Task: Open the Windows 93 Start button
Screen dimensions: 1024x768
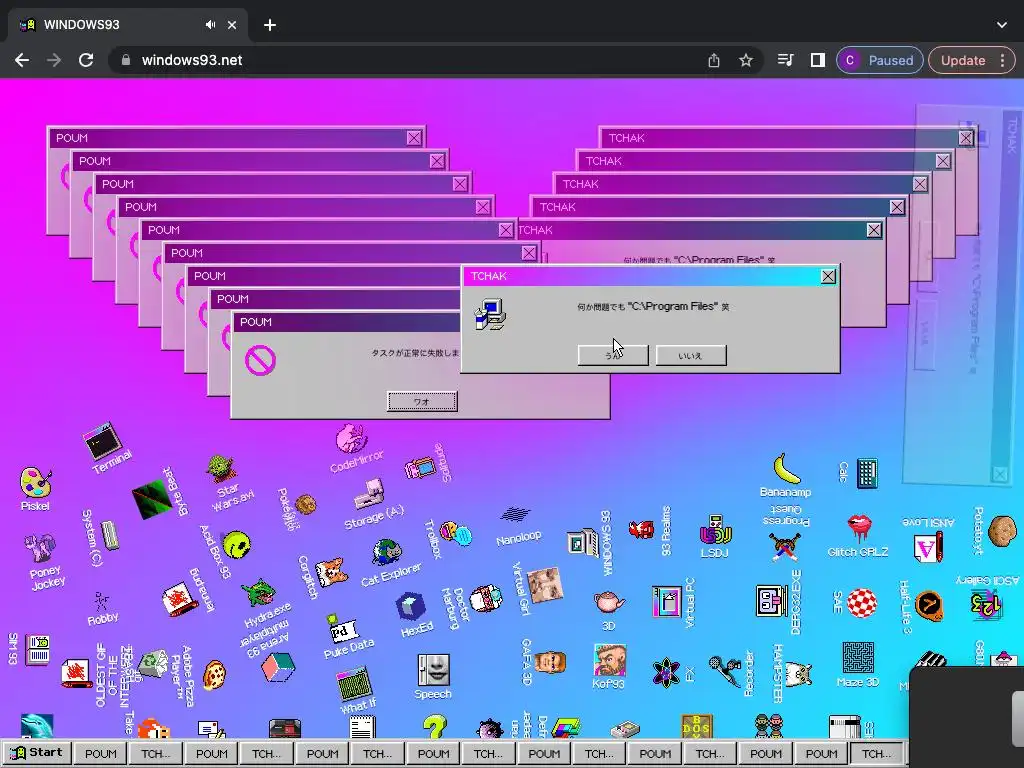Action: point(37,752)
